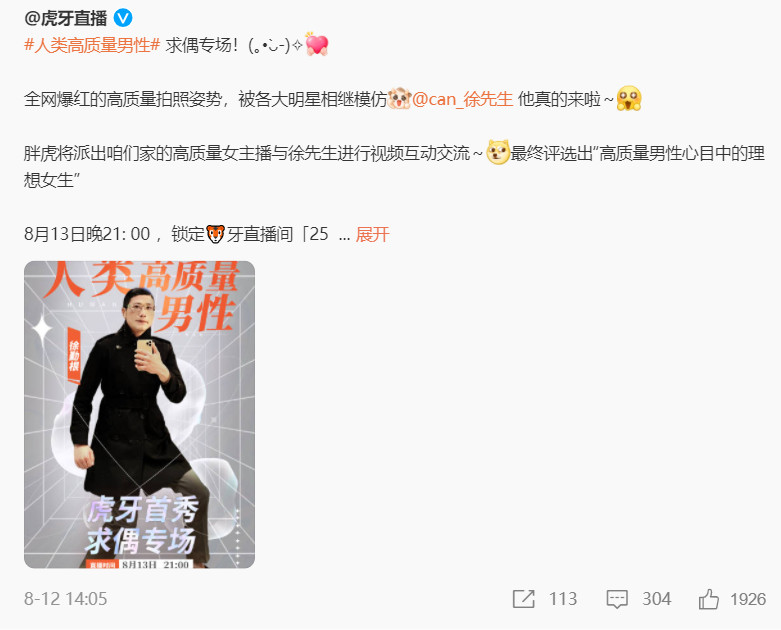Click the share/repost arrow icon
Viewport: 781px width, 630px height.
click(x=523, y=599)
